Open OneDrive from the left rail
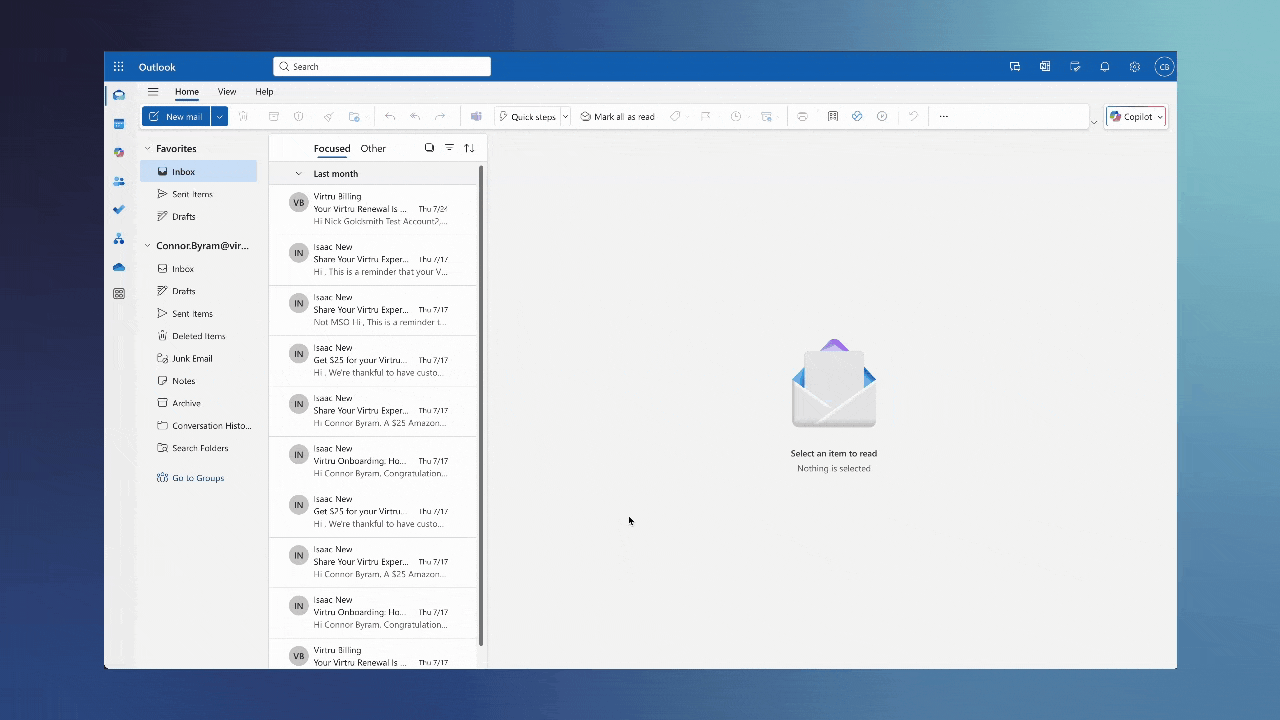The height and width of the screenshot is (720, 1280). [119, 267]
